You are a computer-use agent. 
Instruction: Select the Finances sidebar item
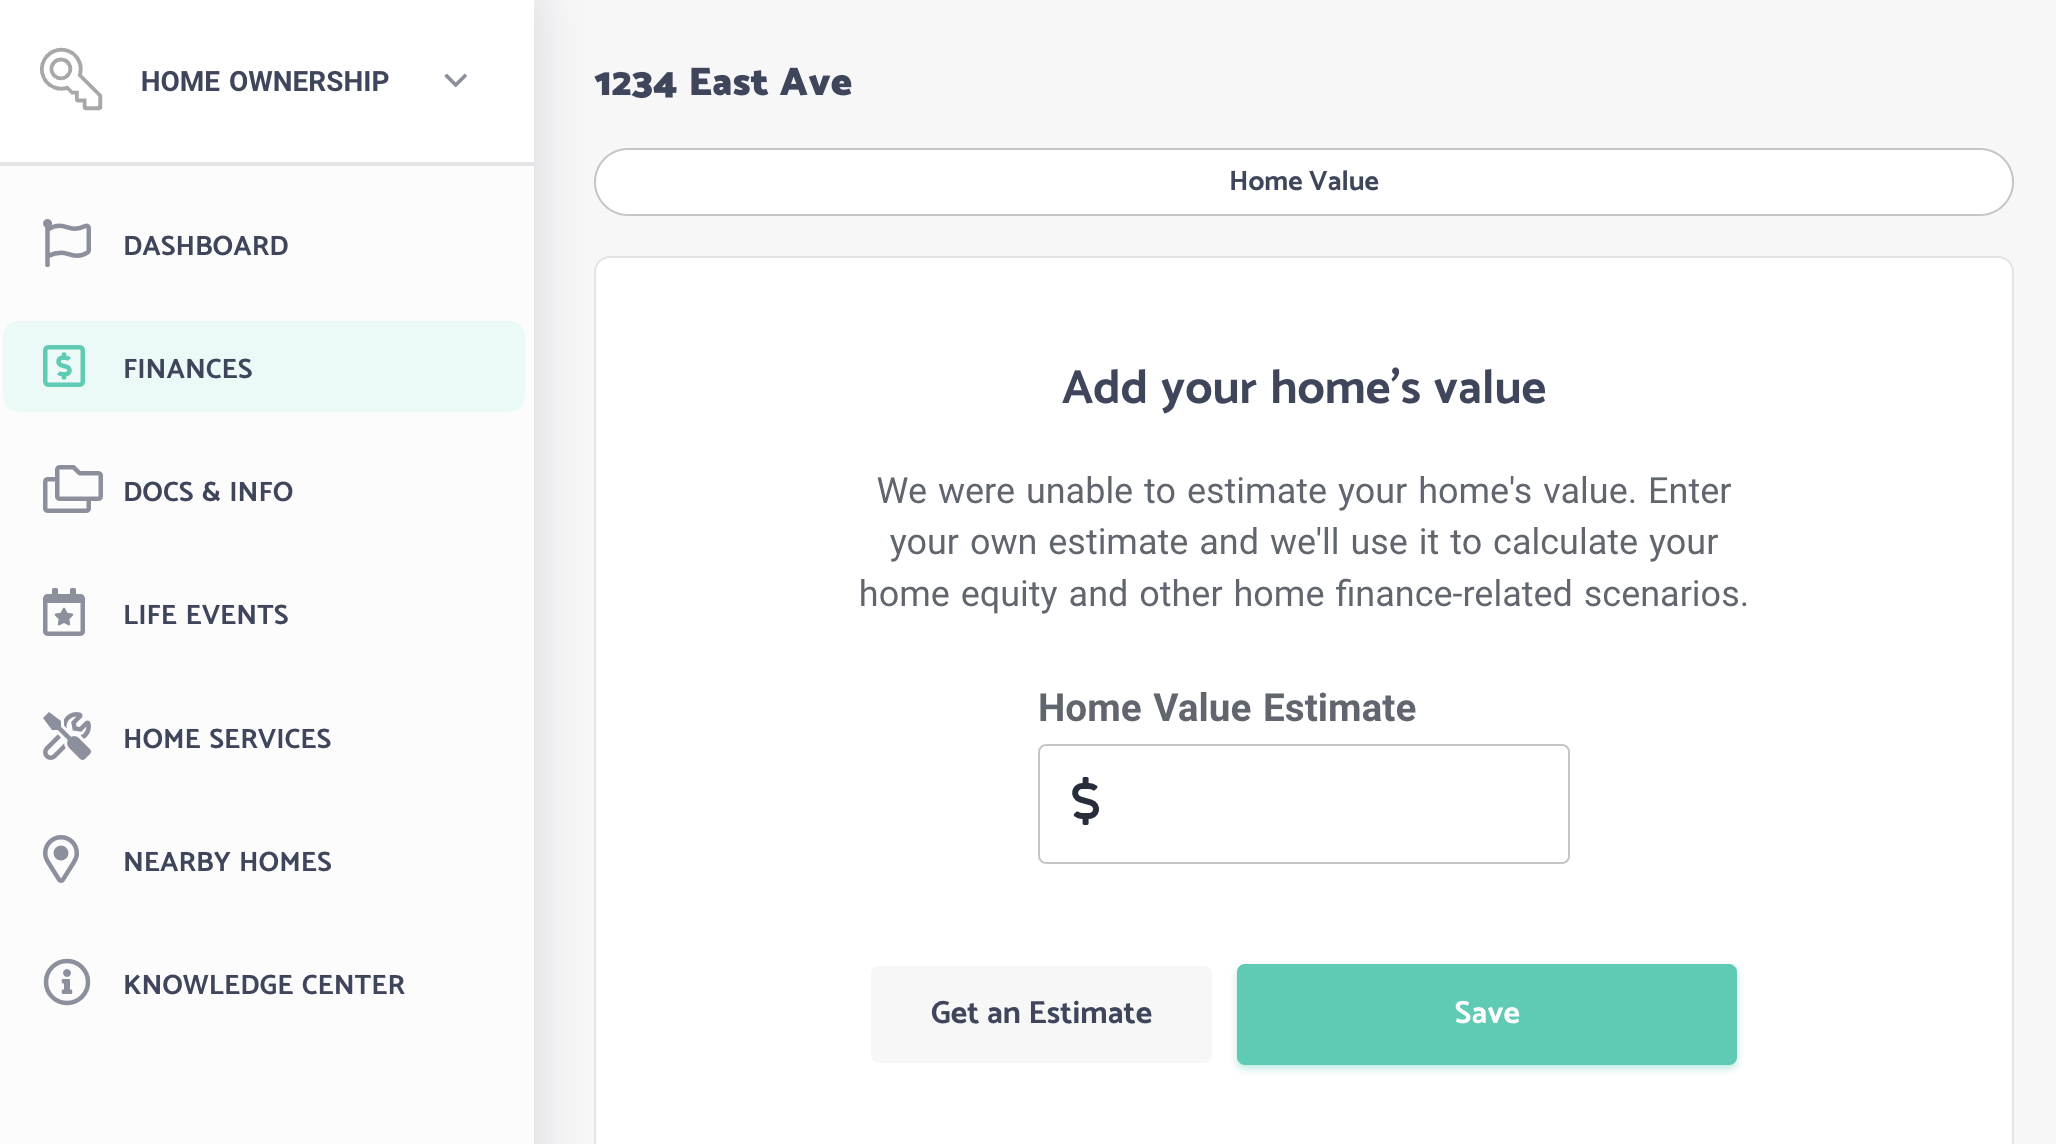[x=264, y=366]
